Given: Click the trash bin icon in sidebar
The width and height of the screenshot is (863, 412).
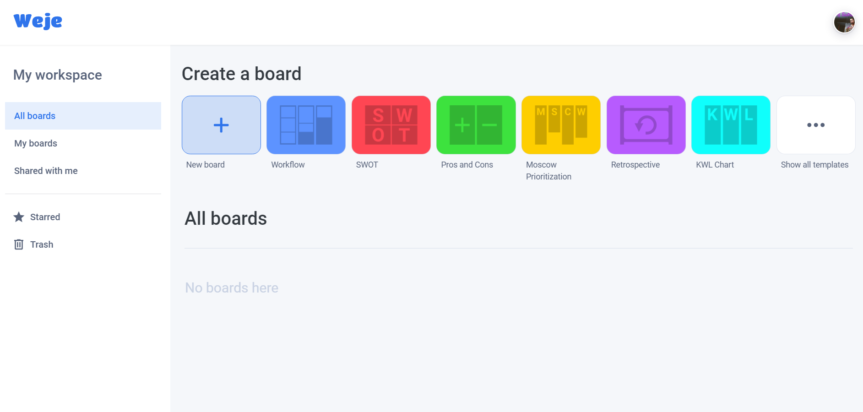Looking at the screenshot, I should click(x=19, y=244).
